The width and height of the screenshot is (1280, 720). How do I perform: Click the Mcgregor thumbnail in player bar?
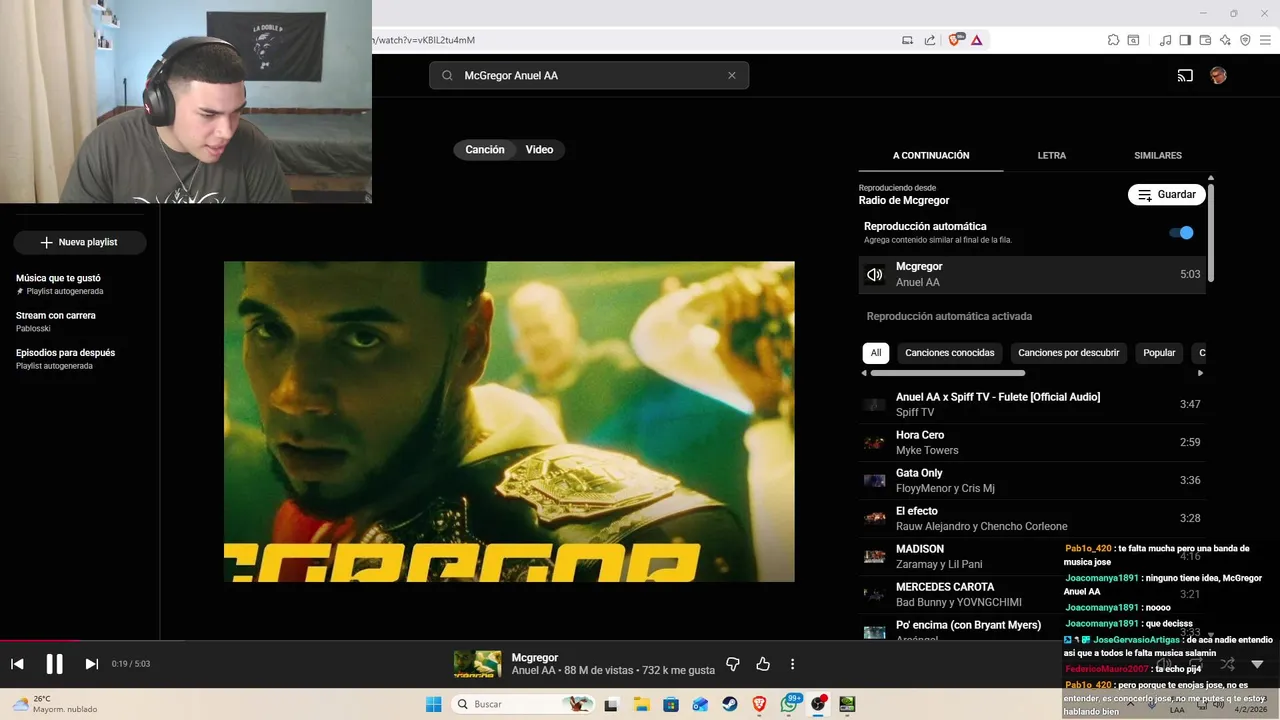[x=477, y=664]
